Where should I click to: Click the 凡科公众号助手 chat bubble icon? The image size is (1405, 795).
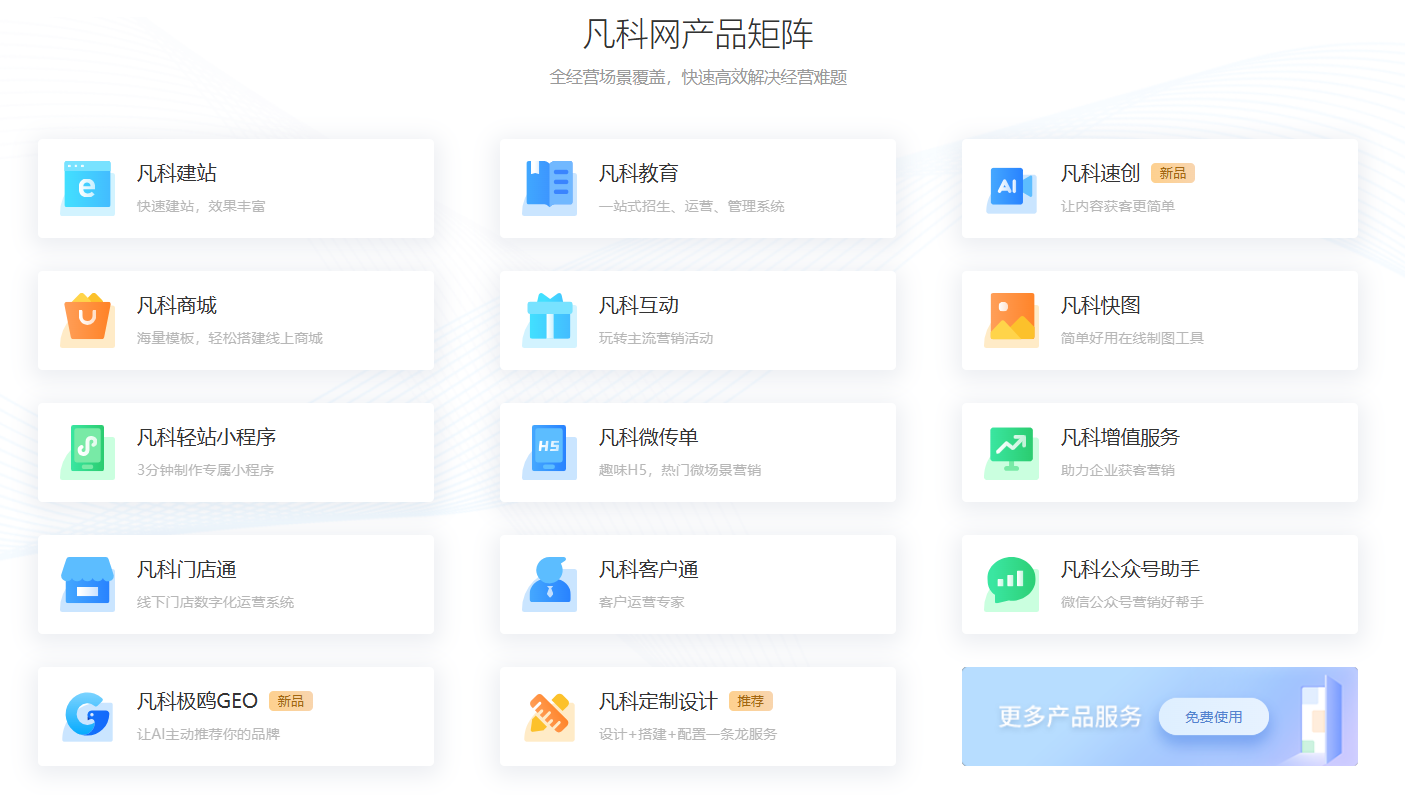(x=1011, y=583)
